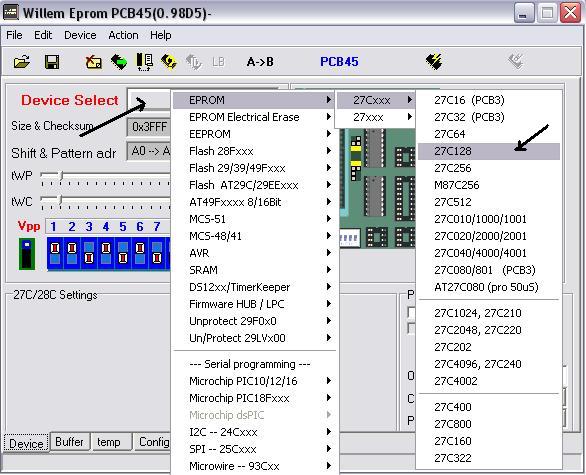Open the Device menu
The image size is (586, 475).
(80, 35)
